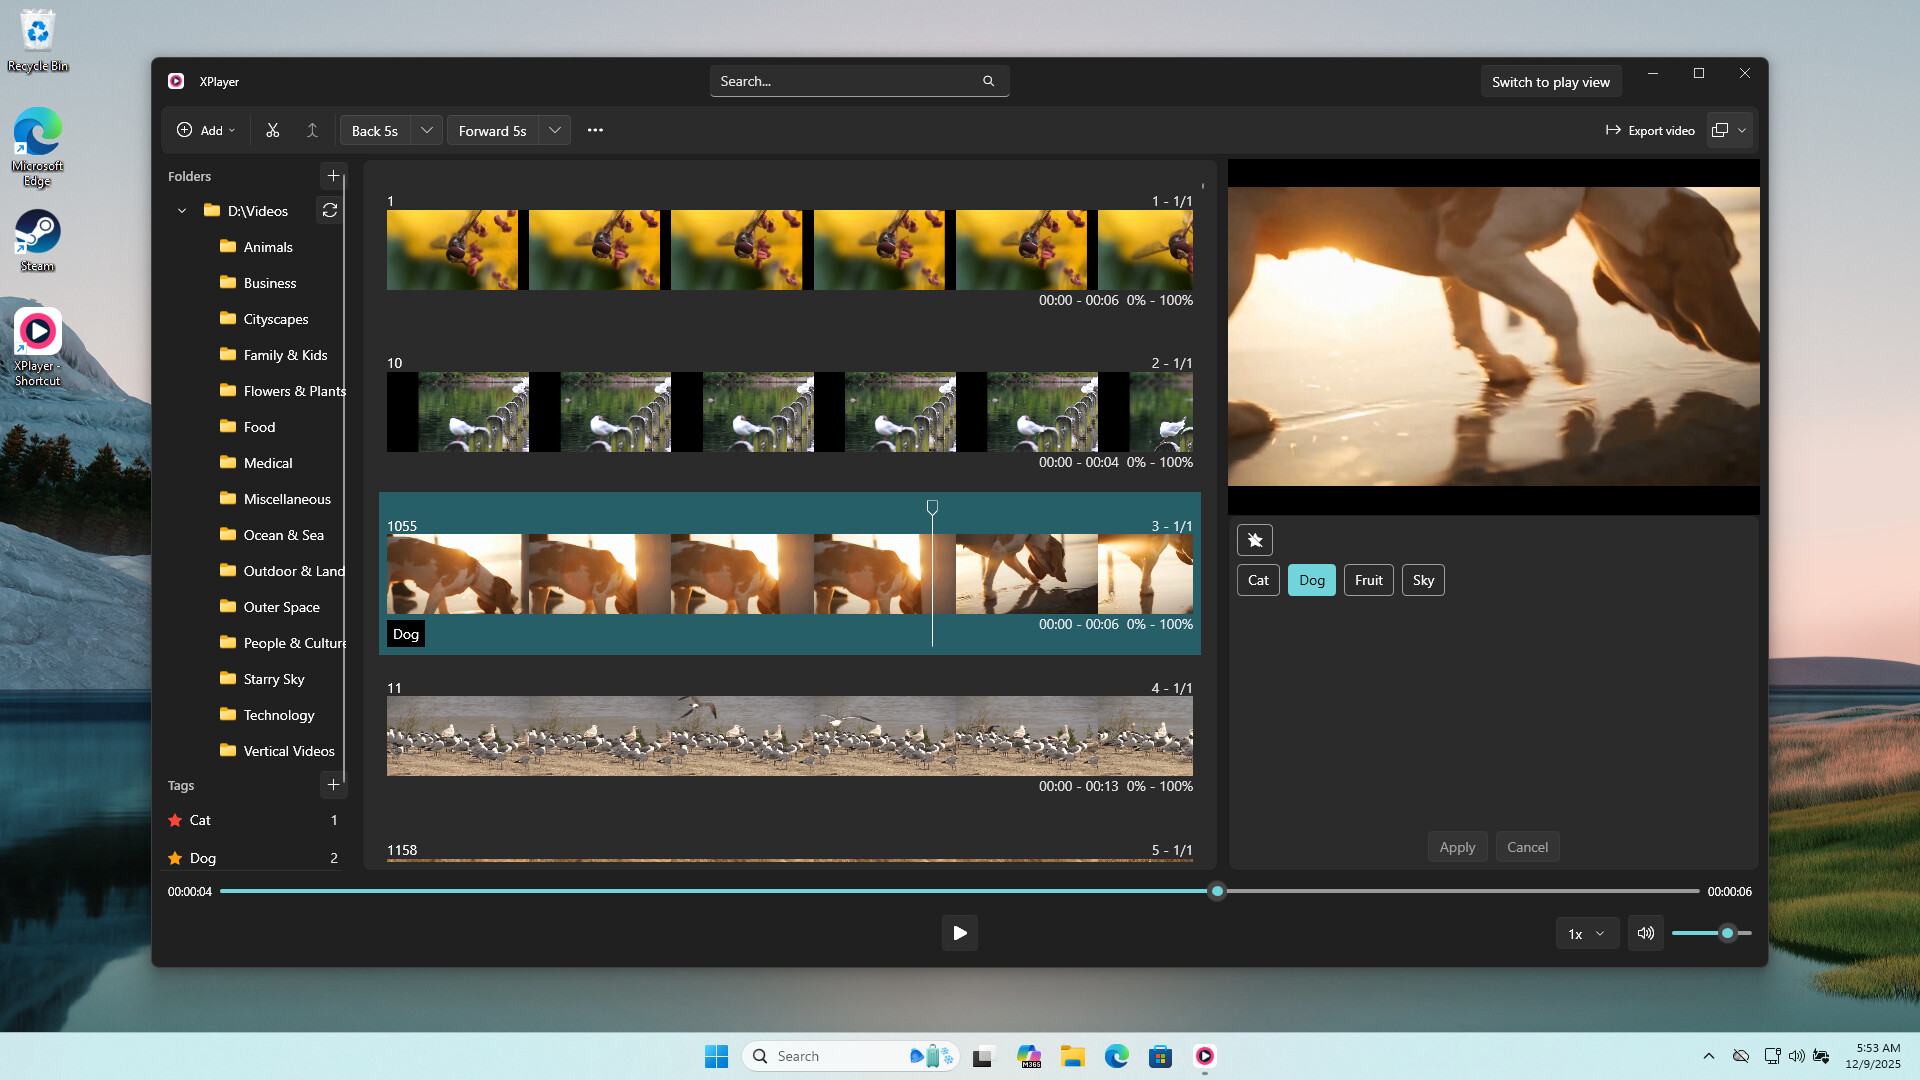Open the Back 5s dropdown arrow
This screenshot has height=1080, width=1920.
[x=426, y=130]
